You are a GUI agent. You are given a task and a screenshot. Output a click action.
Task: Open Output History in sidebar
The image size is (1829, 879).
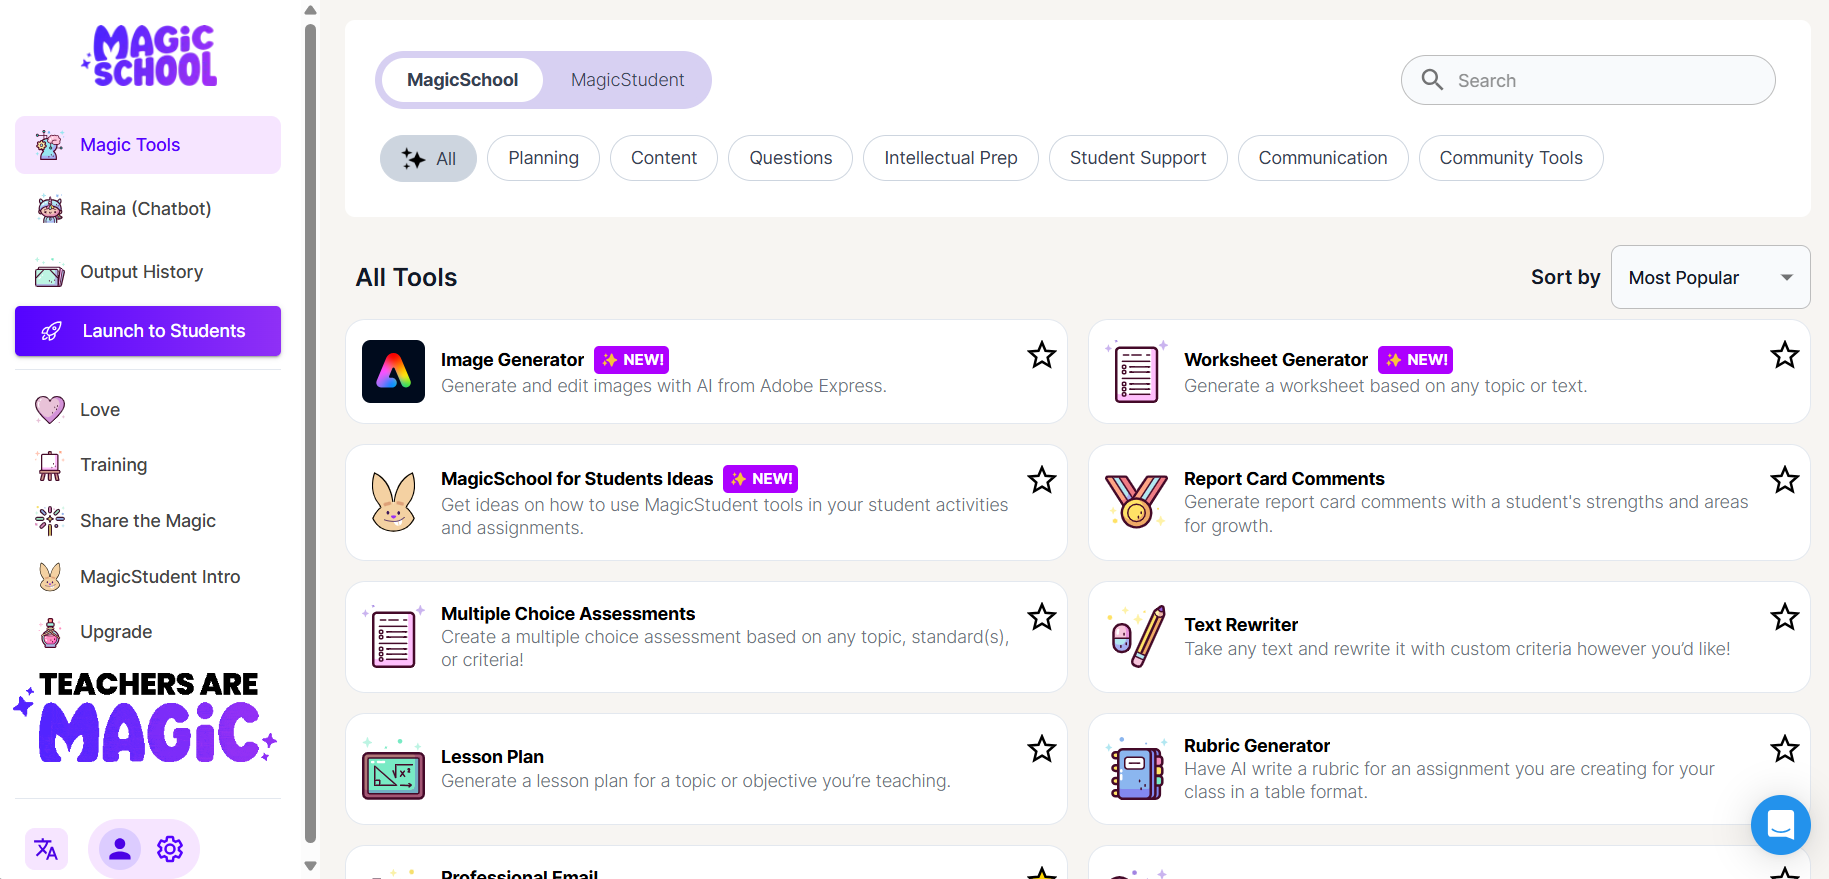pyautogui.click(x=141, y=272)
